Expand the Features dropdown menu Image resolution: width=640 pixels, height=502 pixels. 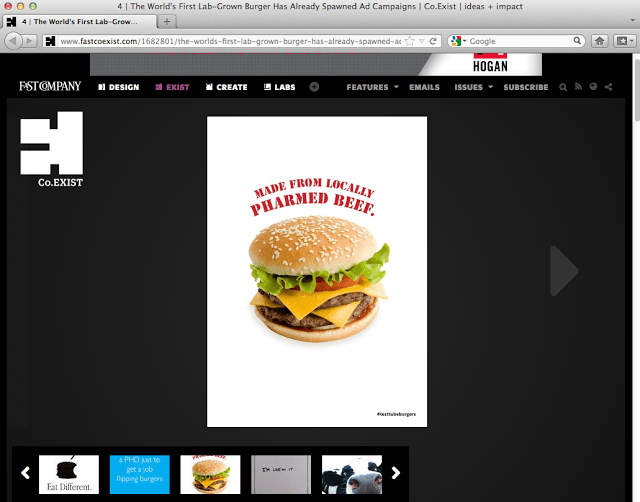coord(372,87)
